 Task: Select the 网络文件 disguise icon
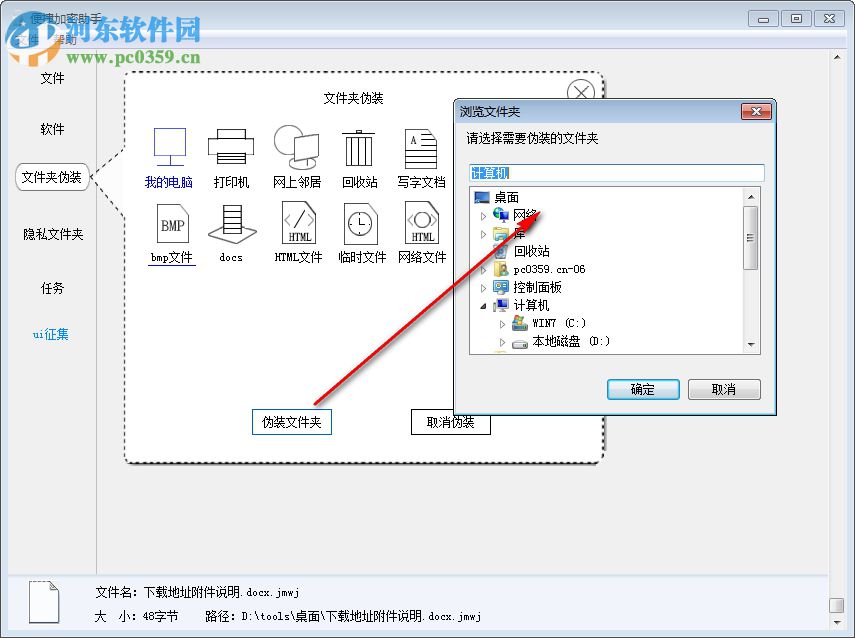pos(421,224)
